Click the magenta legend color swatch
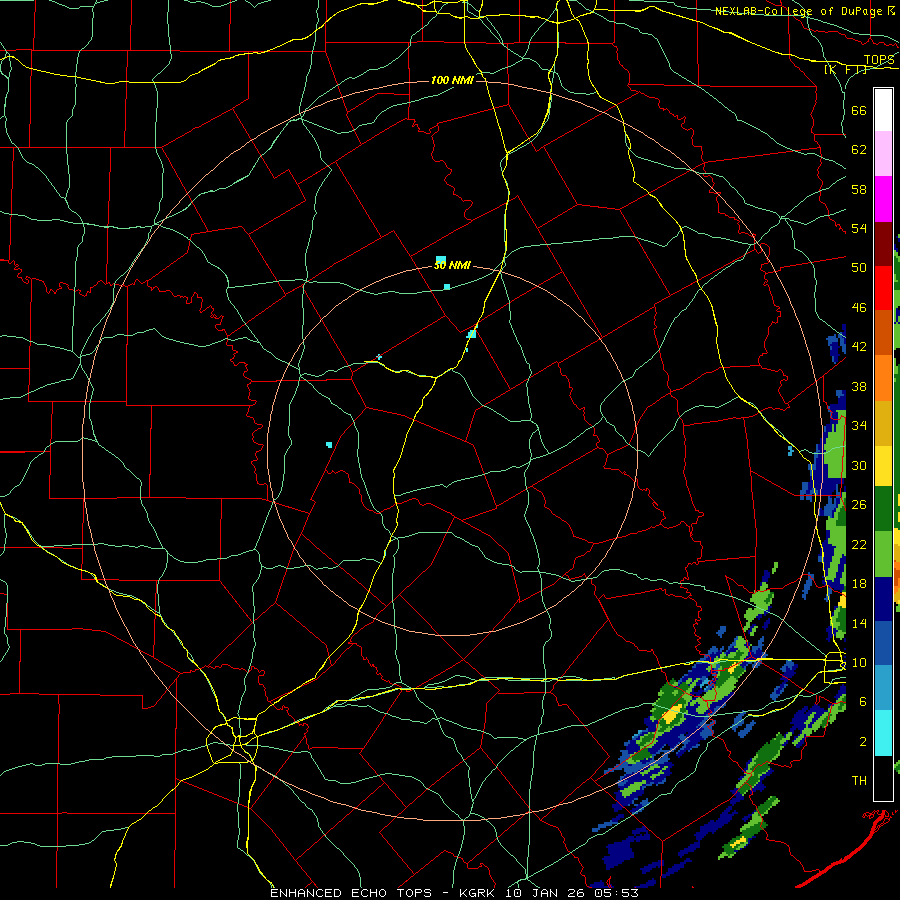Image resolution: width=900 pixels, height=900 pixels. [883, 199]
